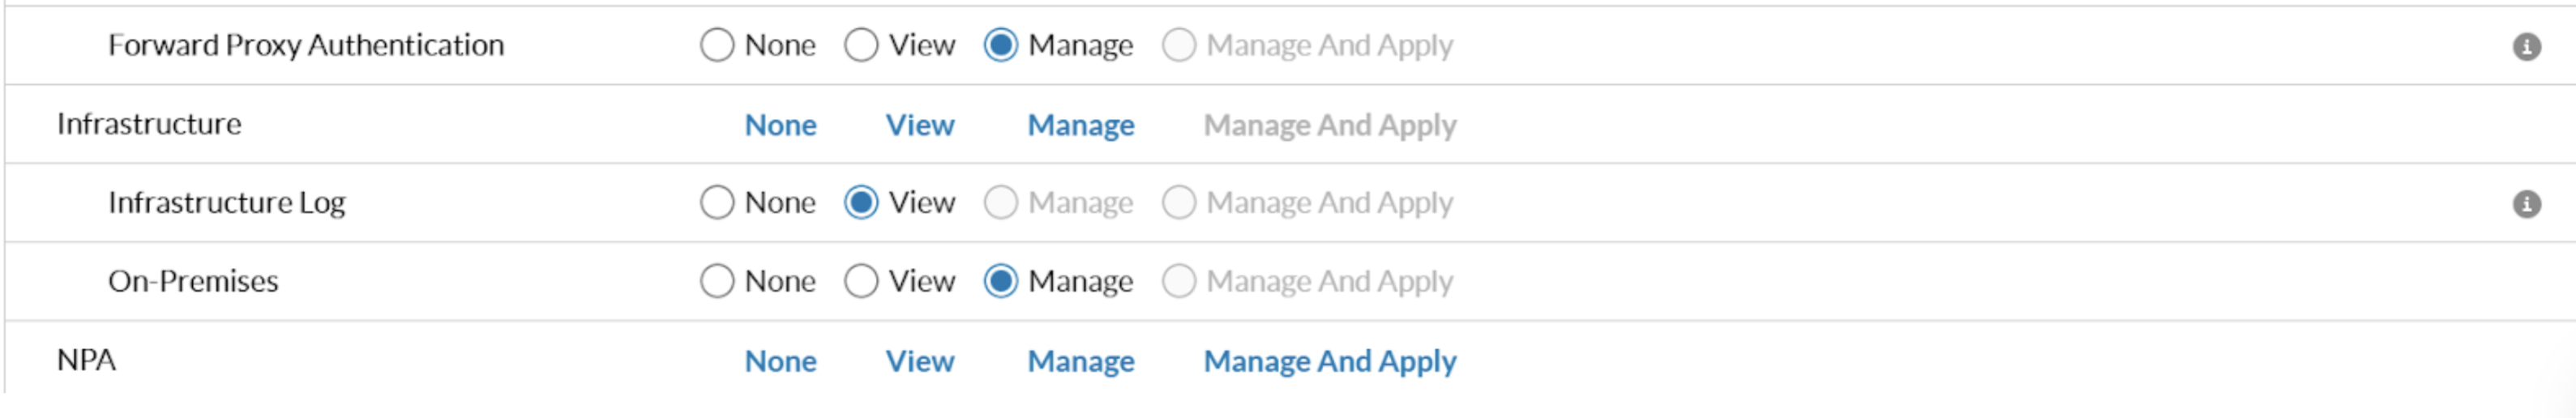This screenshot has width=2576, height=418.
Task: Select View for Forward Proxy Authentication
Action: [861, 45]
